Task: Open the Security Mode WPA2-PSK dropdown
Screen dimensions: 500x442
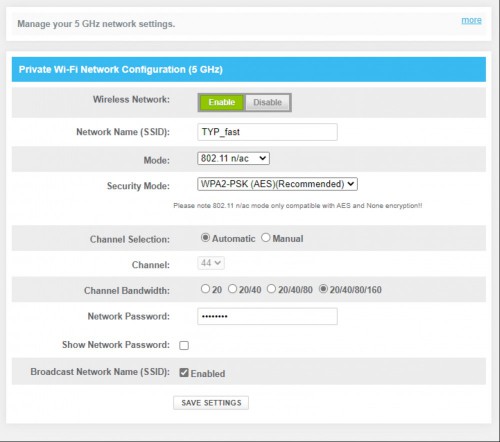Action: (x=277, y=184)
